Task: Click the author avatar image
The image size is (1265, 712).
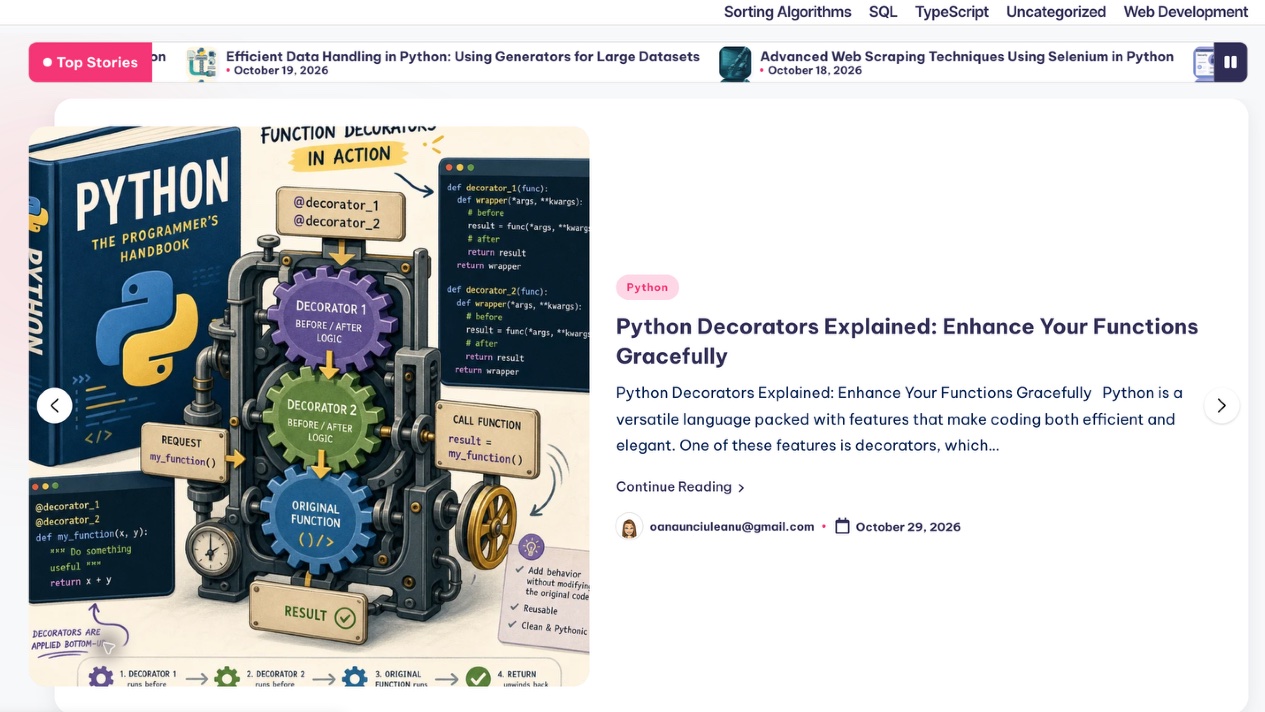Action: click(x=629, y=527)
